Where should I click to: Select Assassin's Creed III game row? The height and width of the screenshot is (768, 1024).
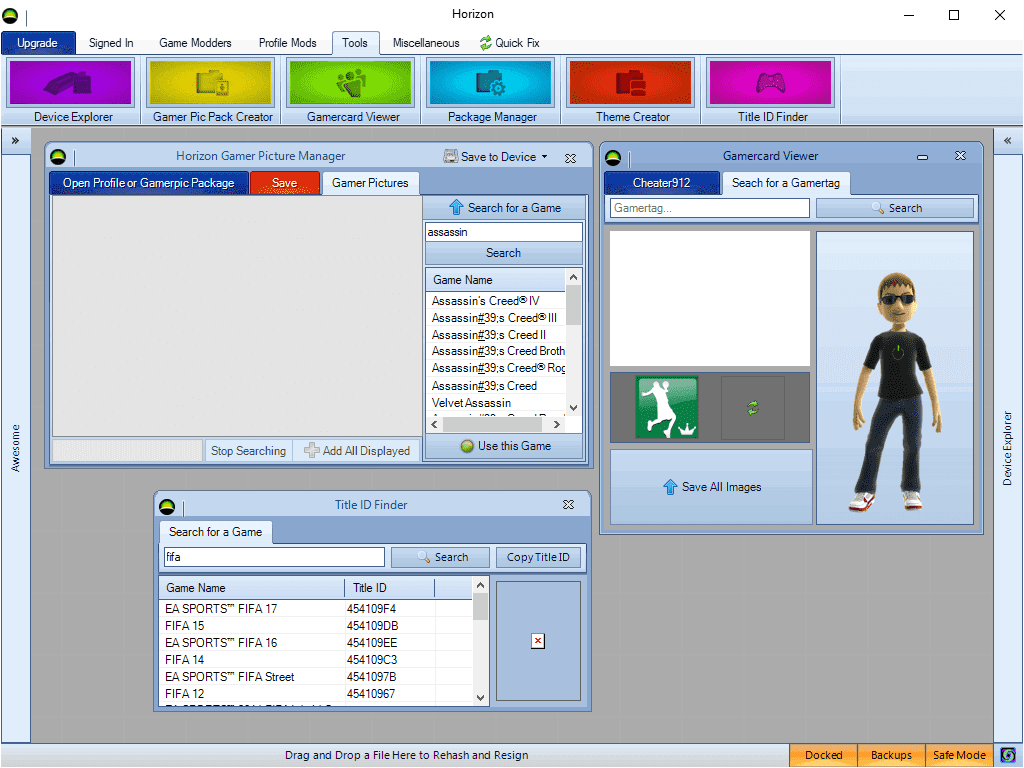tap(496, 318)
